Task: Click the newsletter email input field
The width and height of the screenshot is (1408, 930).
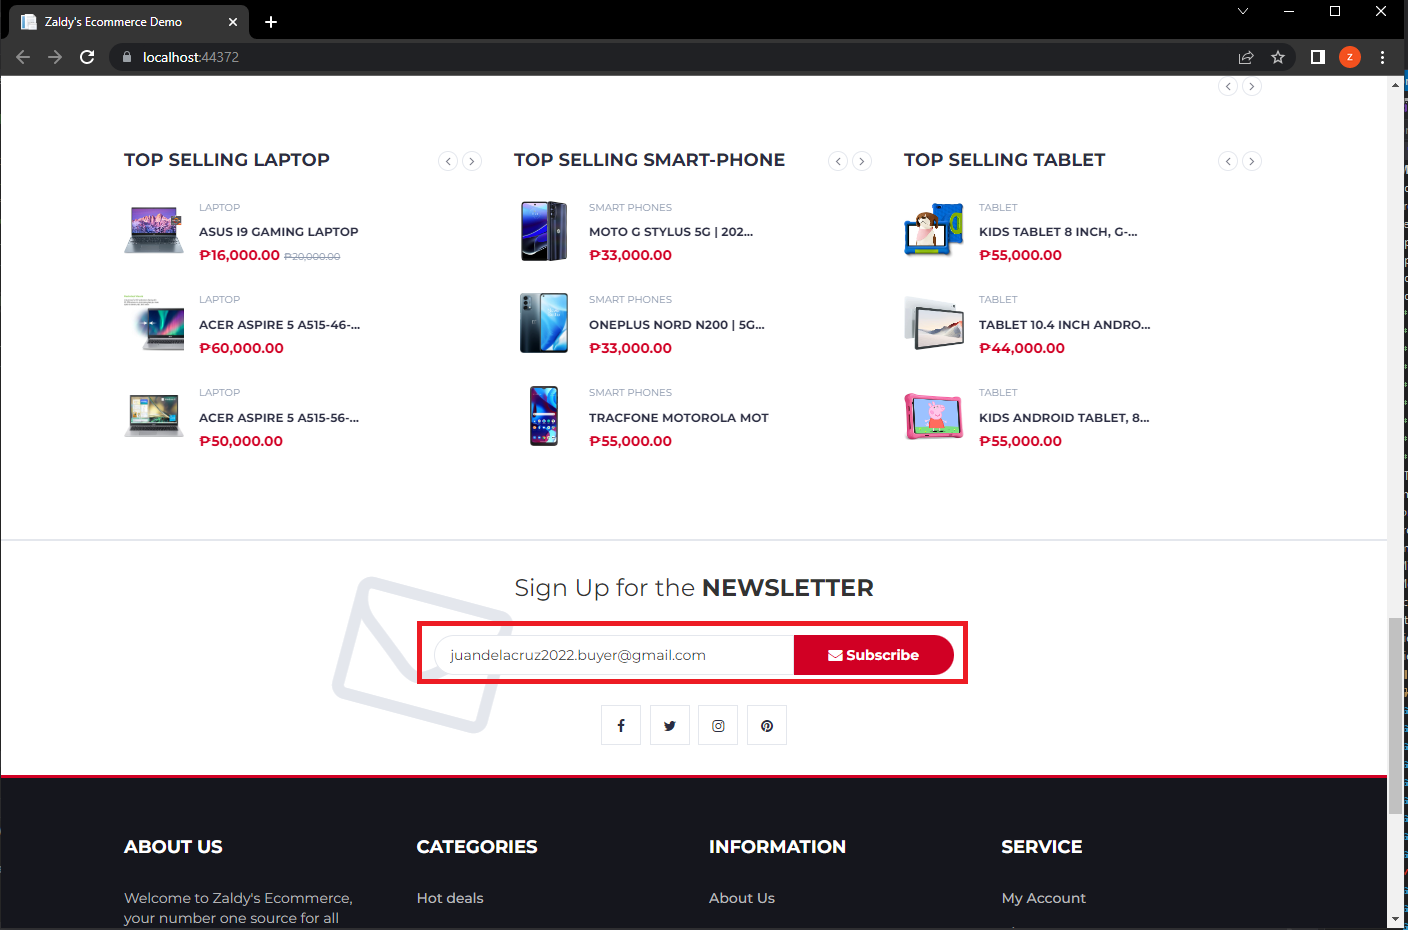Action: click(x=610, y=655)
